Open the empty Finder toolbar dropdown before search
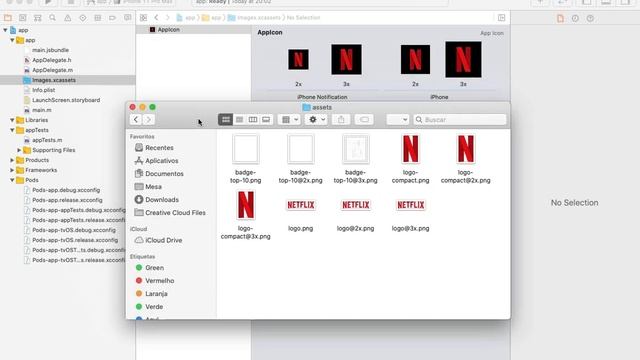 [x=398, y=120]
